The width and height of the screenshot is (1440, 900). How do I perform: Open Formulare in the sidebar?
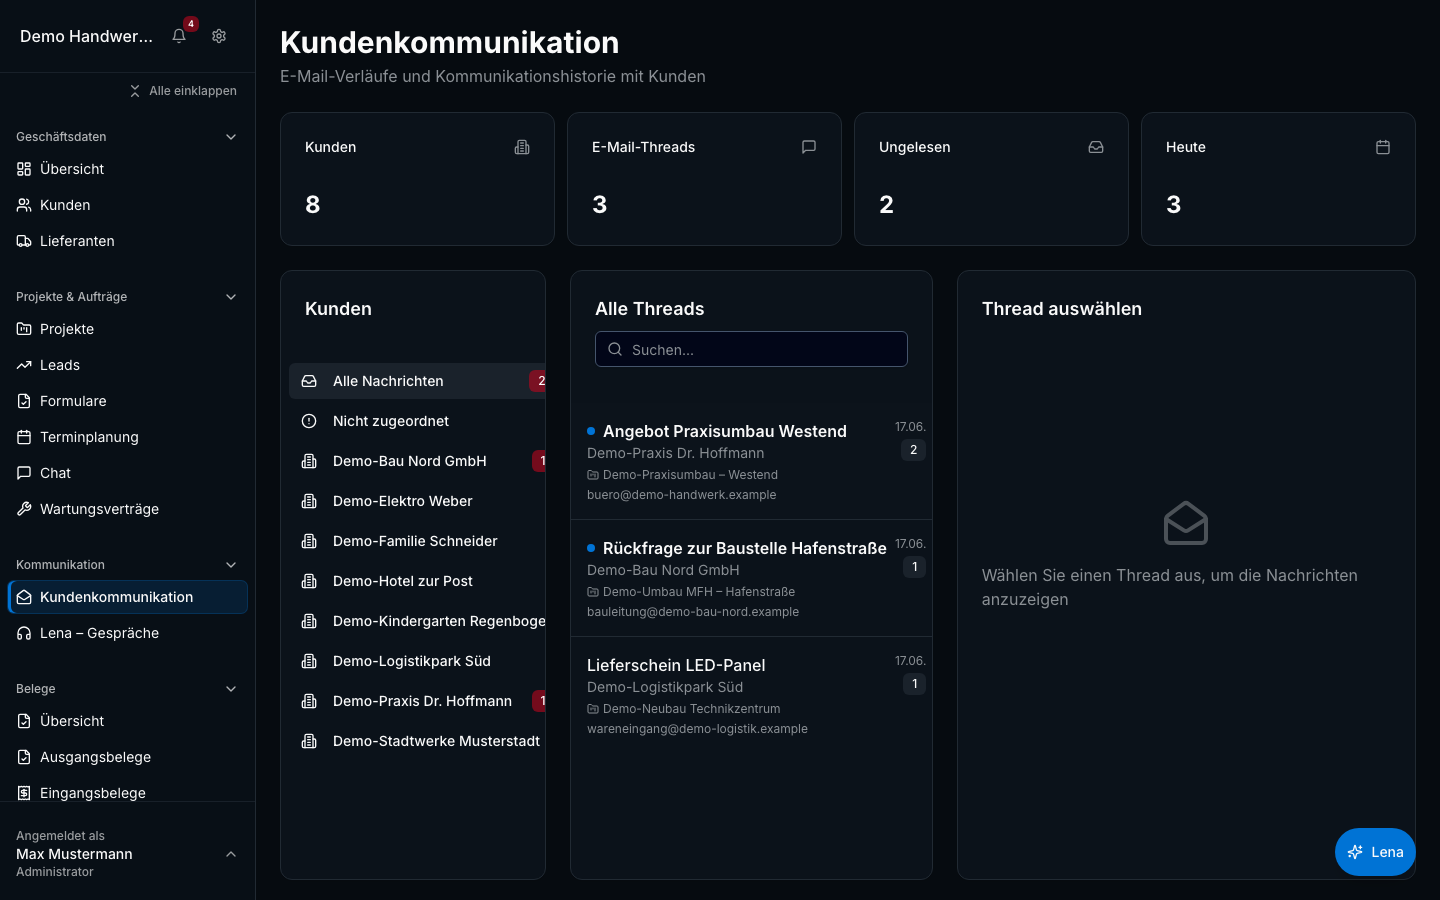(127, 401)
